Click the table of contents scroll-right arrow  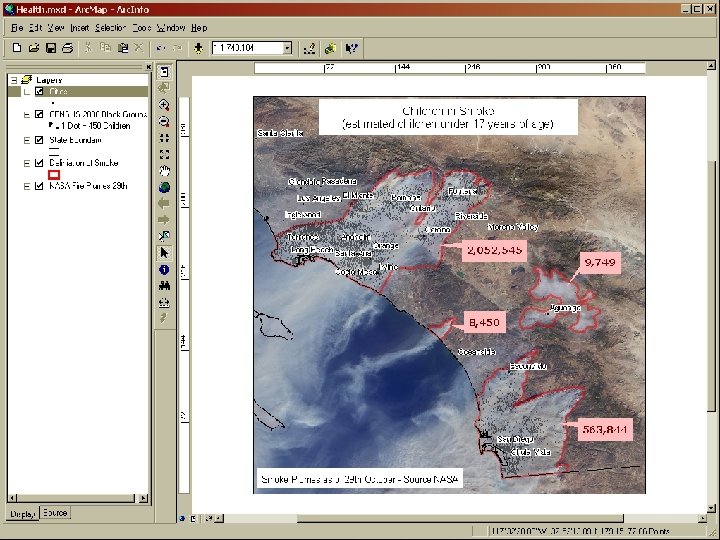143,498
